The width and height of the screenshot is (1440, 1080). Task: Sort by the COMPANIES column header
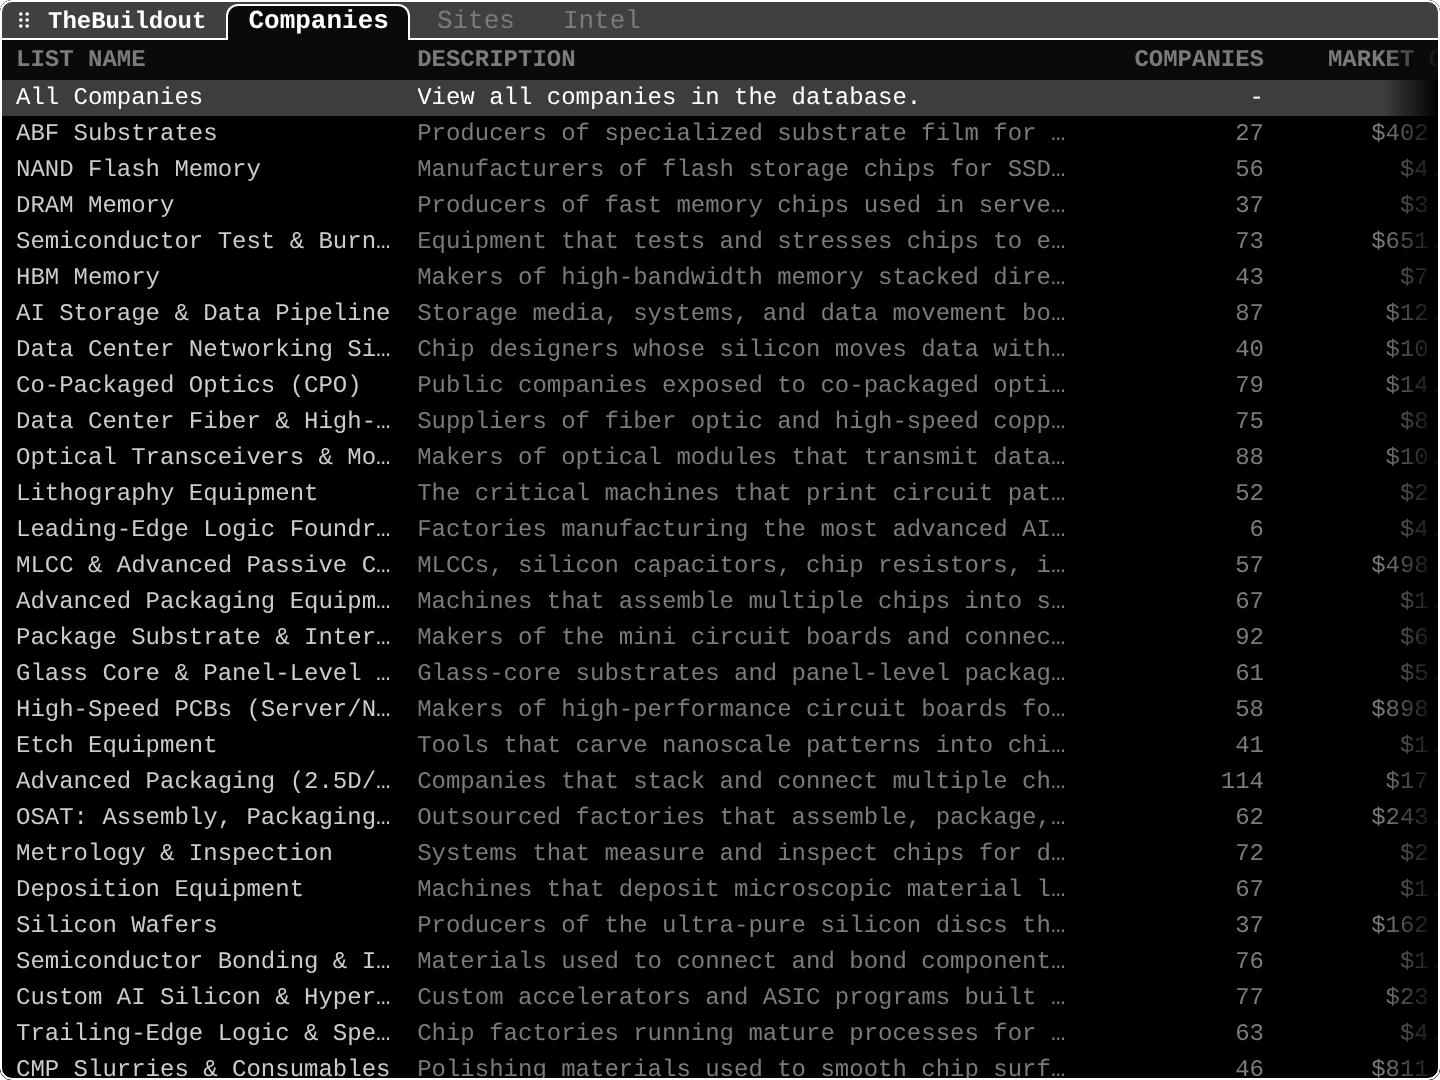pos(1198,59)
